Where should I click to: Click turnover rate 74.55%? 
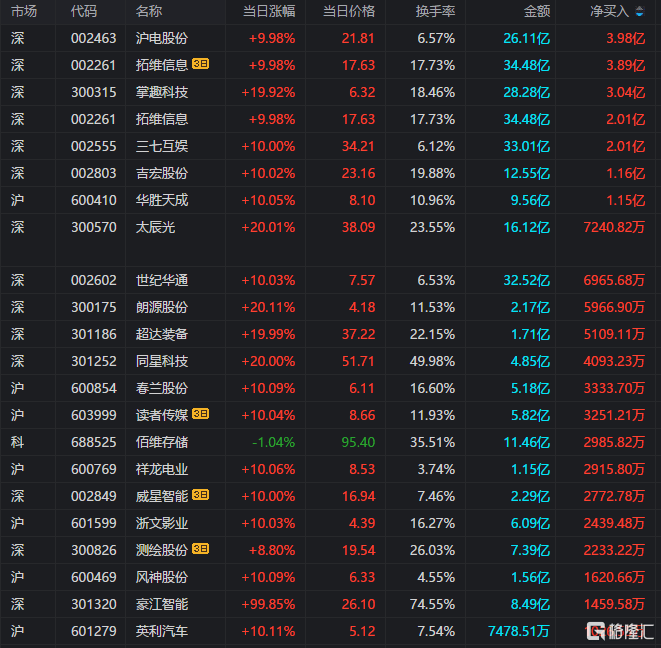433,604
